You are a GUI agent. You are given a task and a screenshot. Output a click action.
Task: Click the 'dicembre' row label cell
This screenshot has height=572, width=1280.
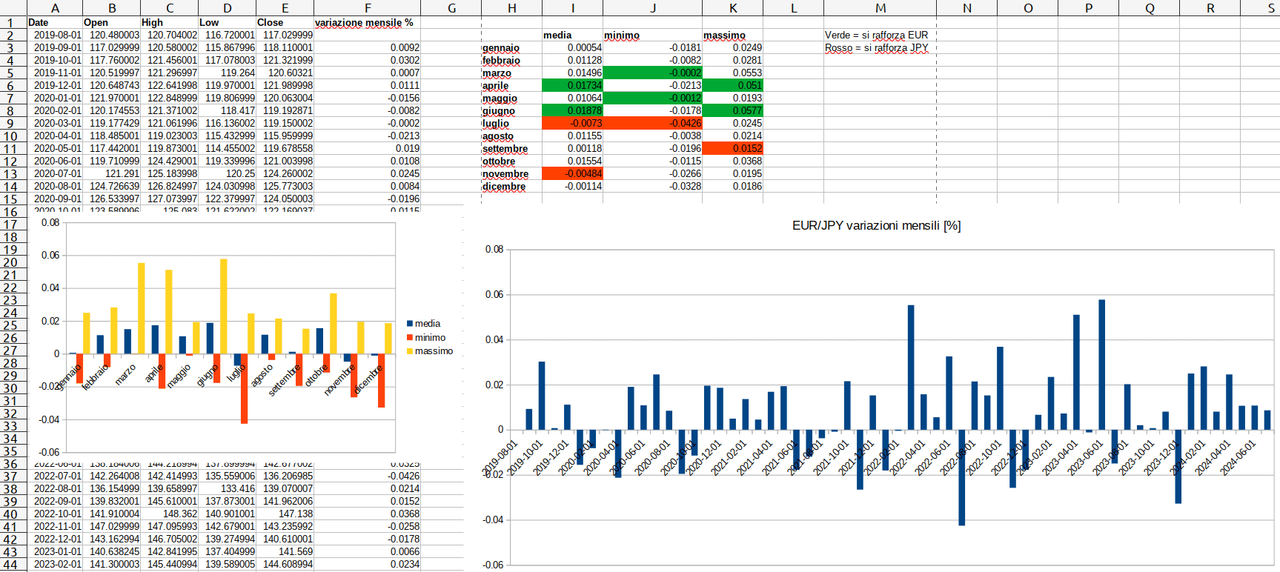(511, 186)
